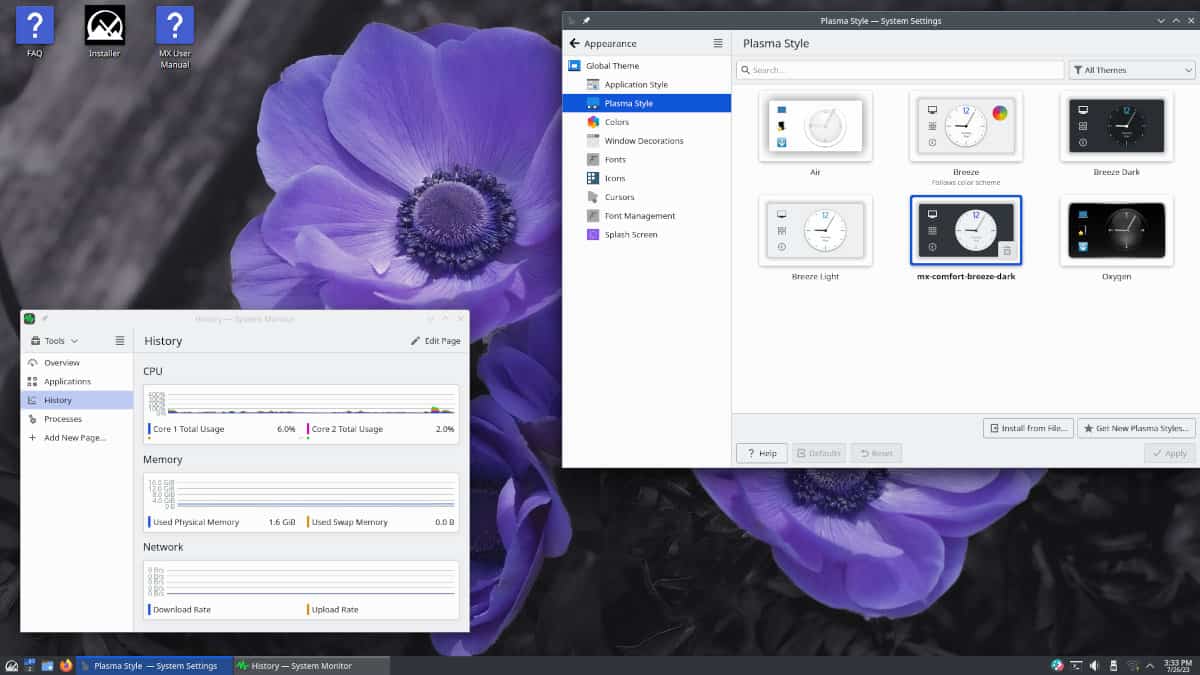This screenshot has width=1200, height=675.
Task: Click Edit Page in System Monitor
Action: click(x=435, y=341)
